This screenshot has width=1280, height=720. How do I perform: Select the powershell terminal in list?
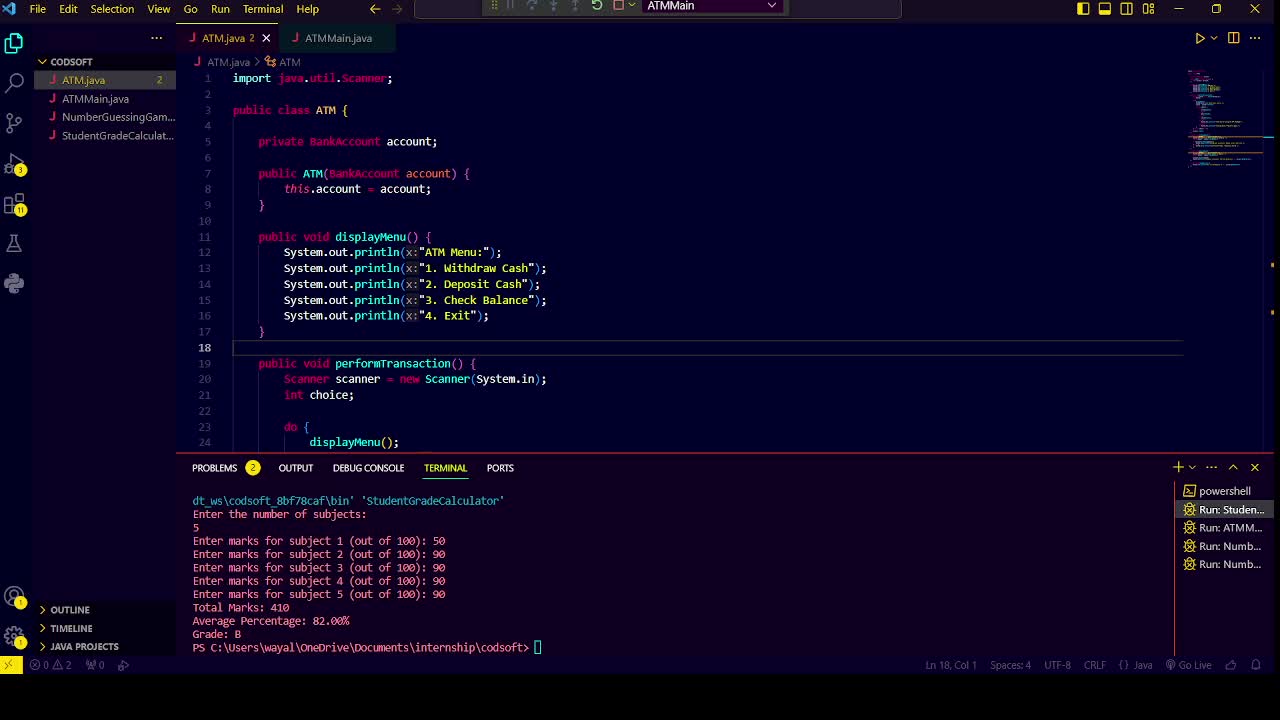tap(1224, 491)
